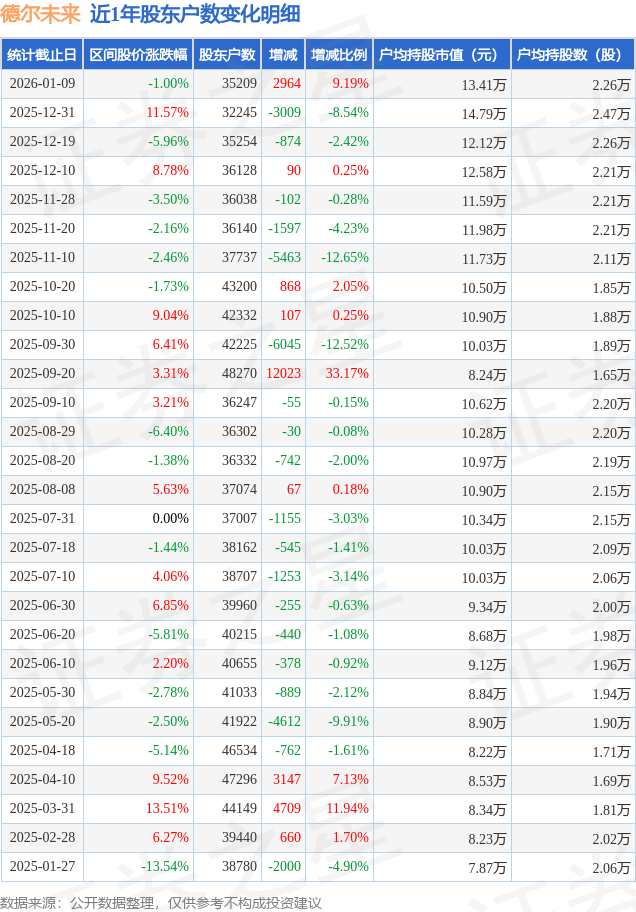Select the 48270 shareholder count cell
The width and height of the screenshot is (636, 912).
(x=238, y=374)
